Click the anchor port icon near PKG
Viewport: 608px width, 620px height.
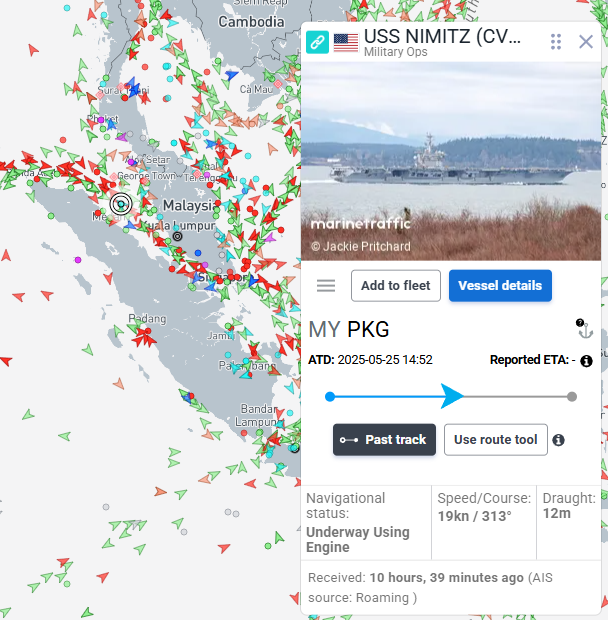tap(585, 329)
